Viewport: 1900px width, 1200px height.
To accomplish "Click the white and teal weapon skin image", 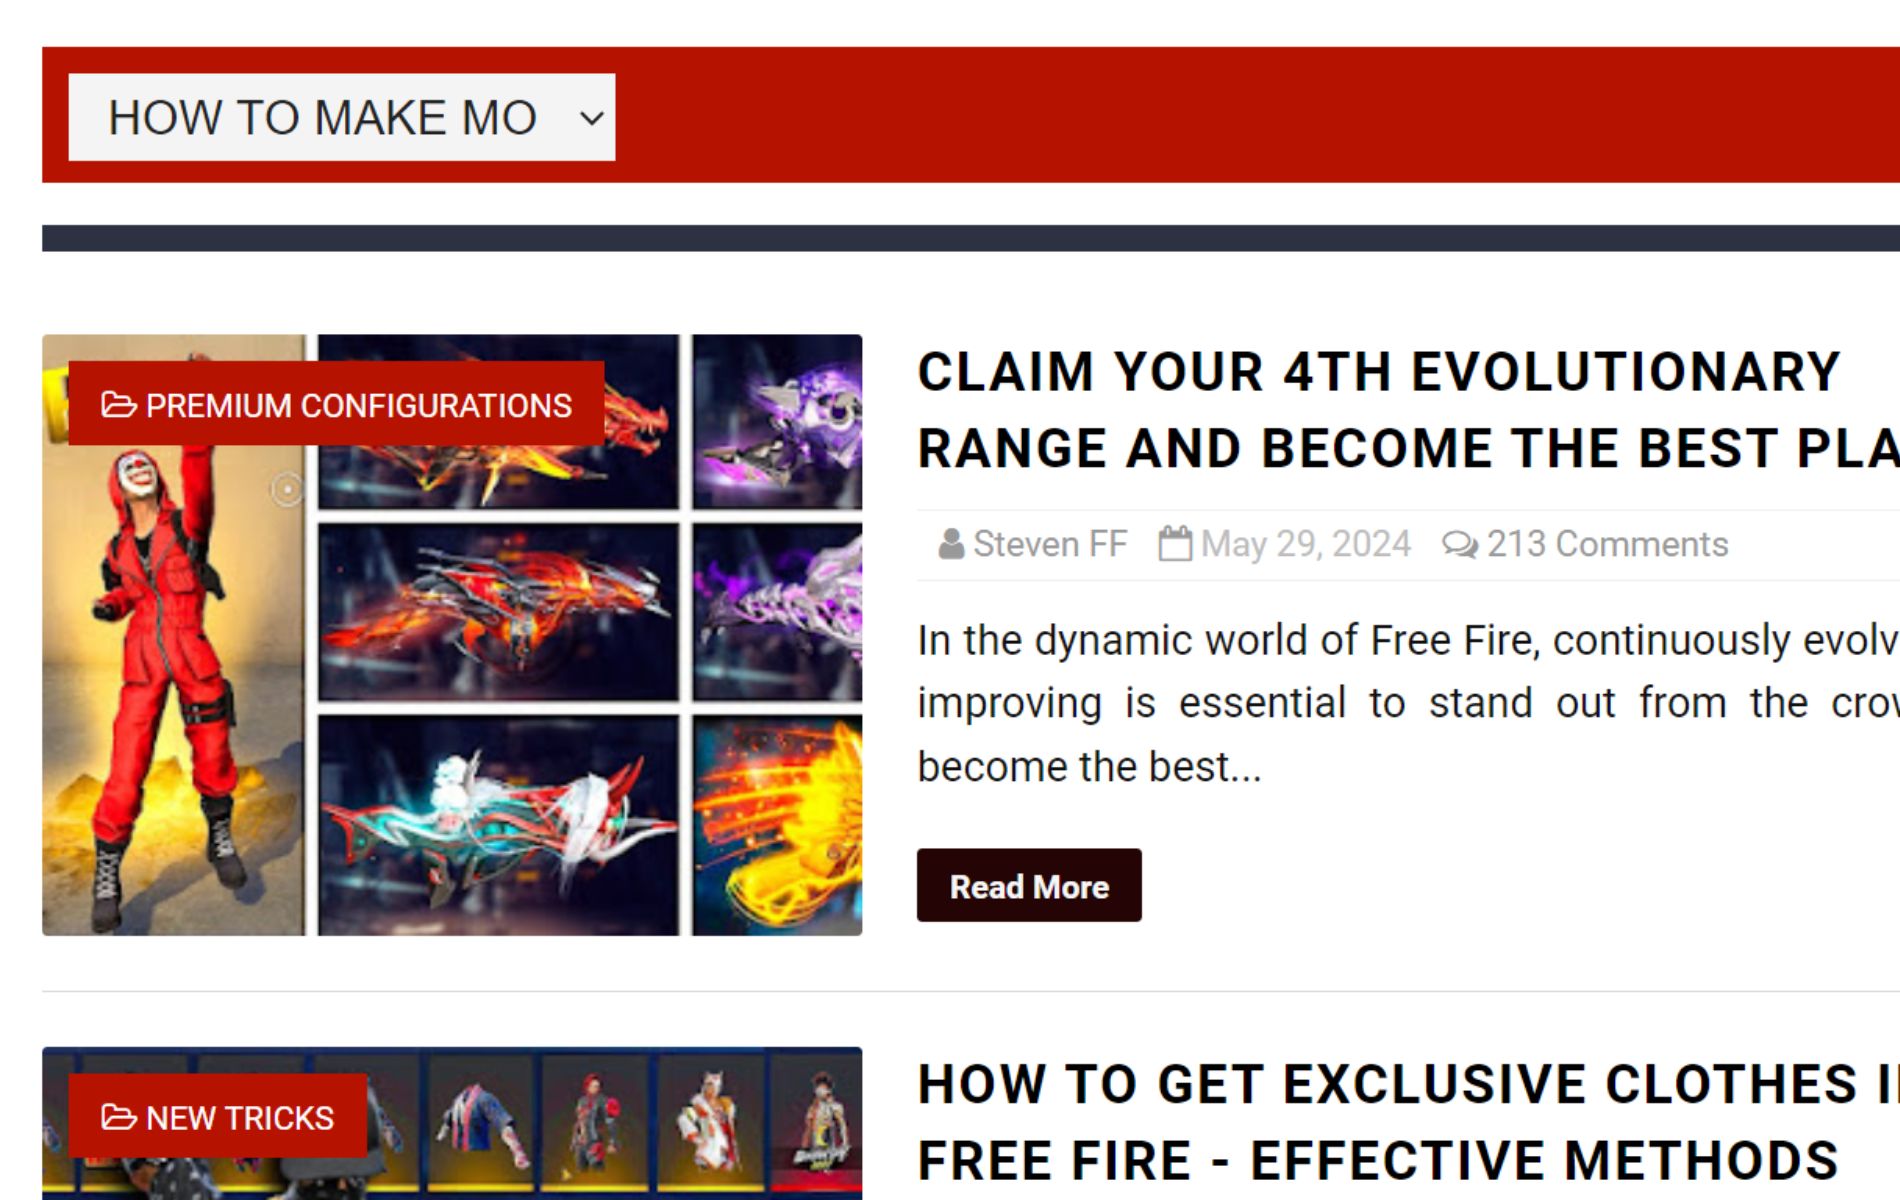I will [x=498, y=825].
